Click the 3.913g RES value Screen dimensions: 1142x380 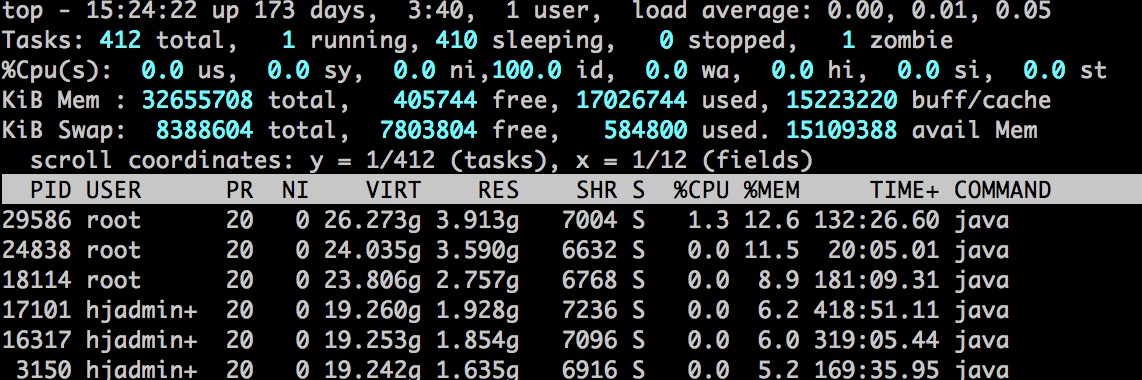click(x=478, y=220)
